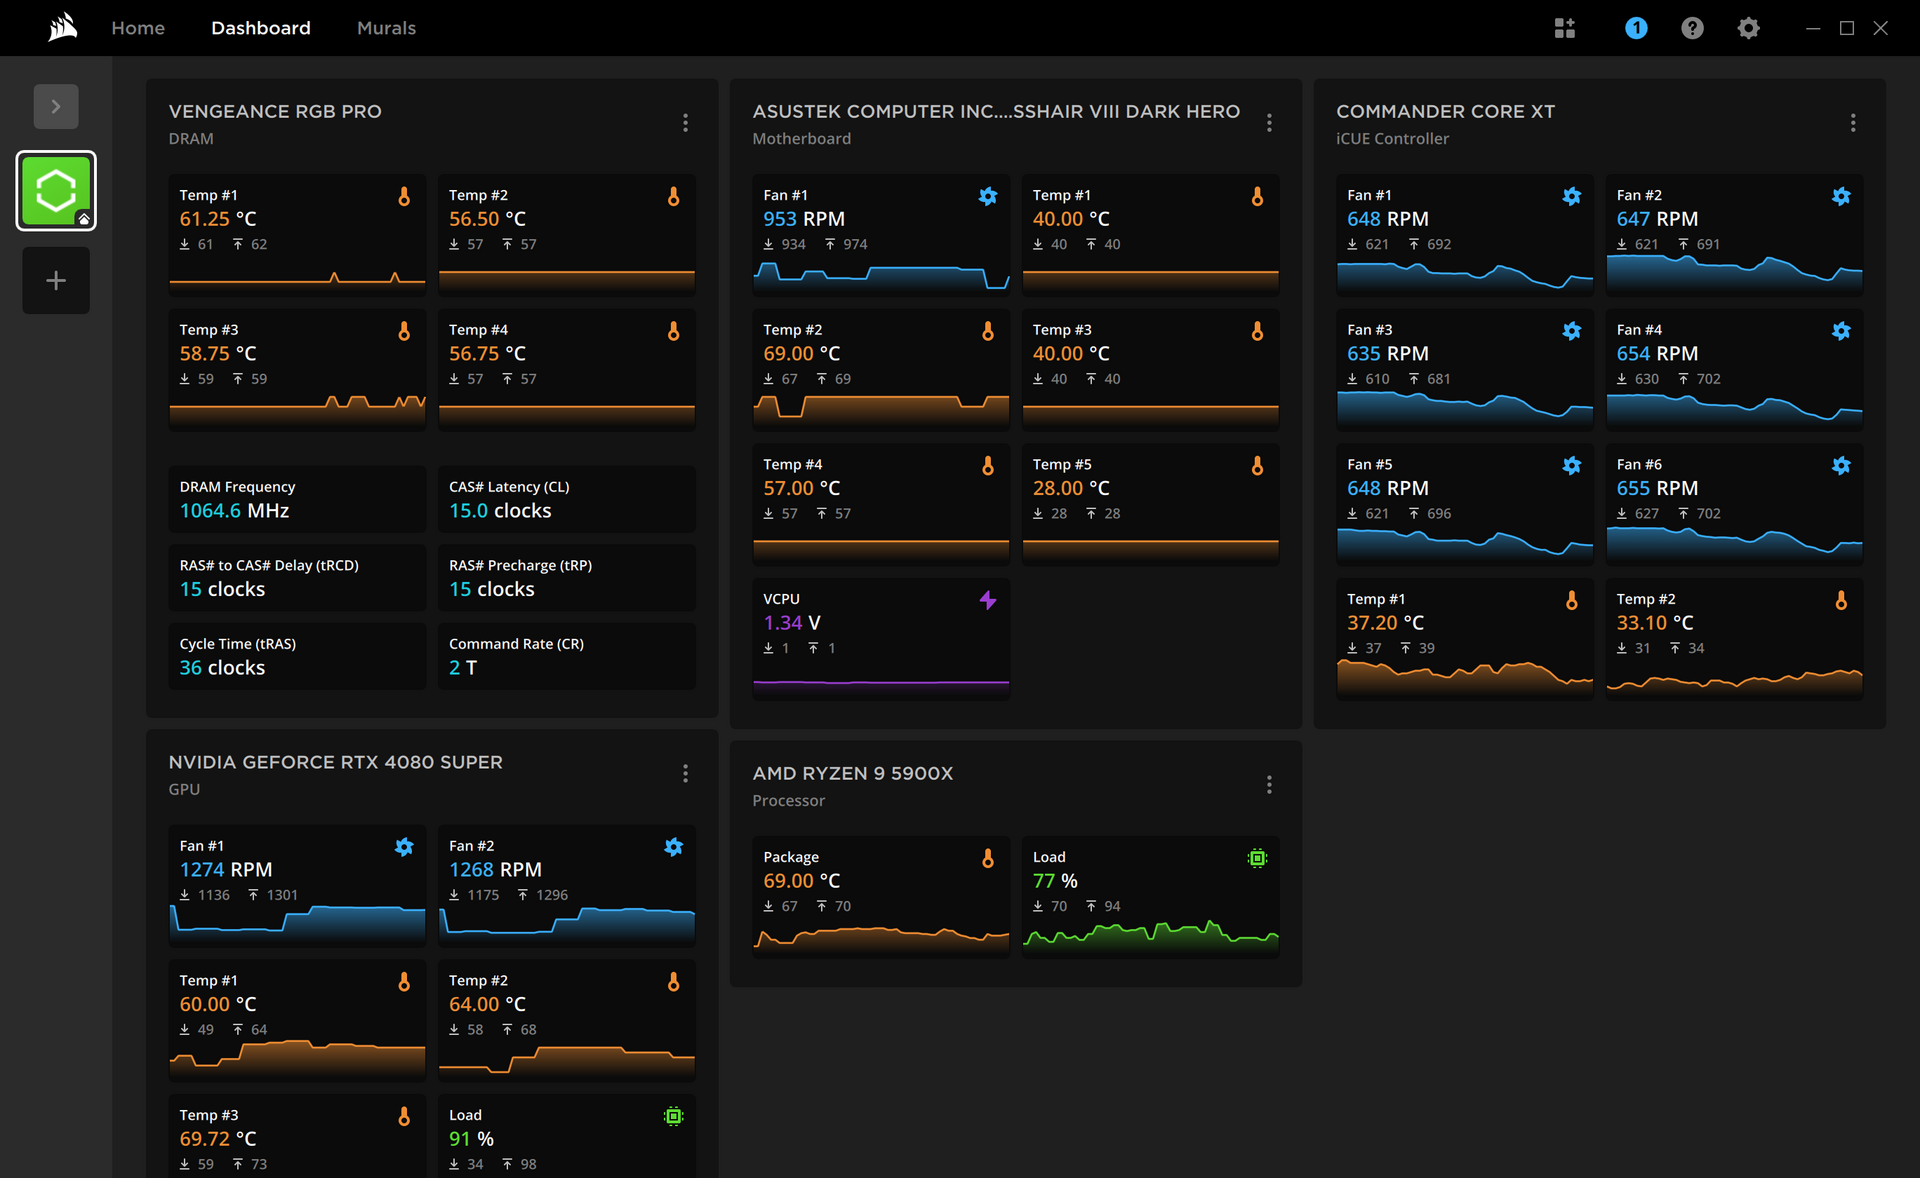Click the 953 RPM motherboard fan reading
The width and height of the screenshot is (1920, 1178).
[804, 219]
